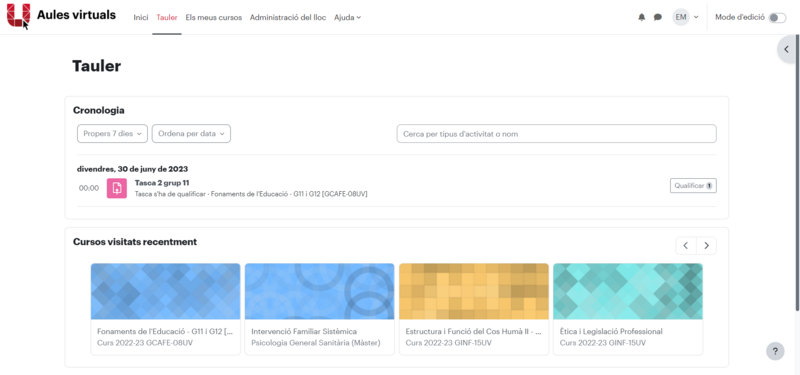This screenshot has height=375, width=800.
Task: Expand the Propers 7 dies dropdown
Action: coord(112,134)
